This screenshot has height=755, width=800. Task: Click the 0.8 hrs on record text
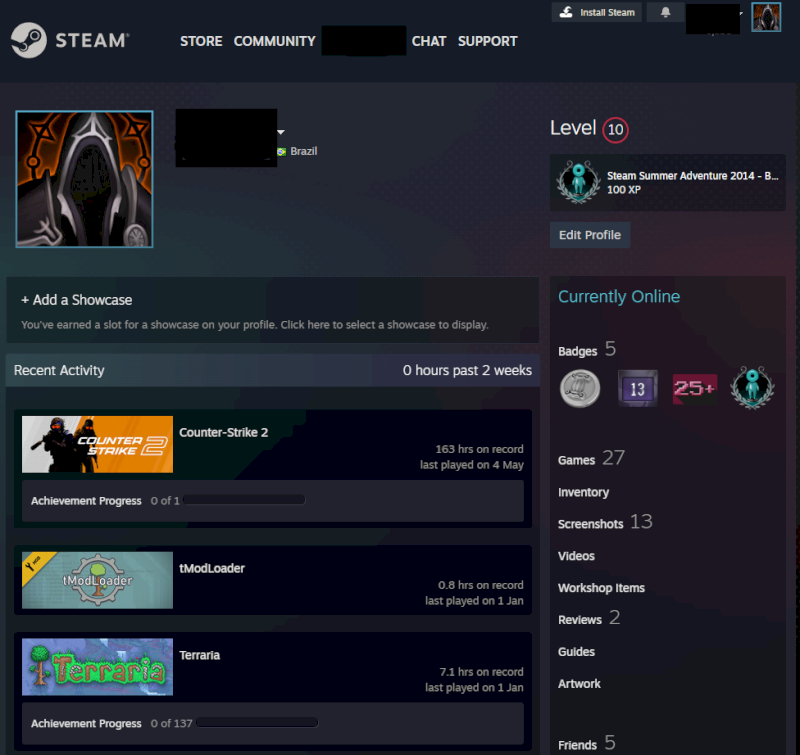click(x=480, y=585)
